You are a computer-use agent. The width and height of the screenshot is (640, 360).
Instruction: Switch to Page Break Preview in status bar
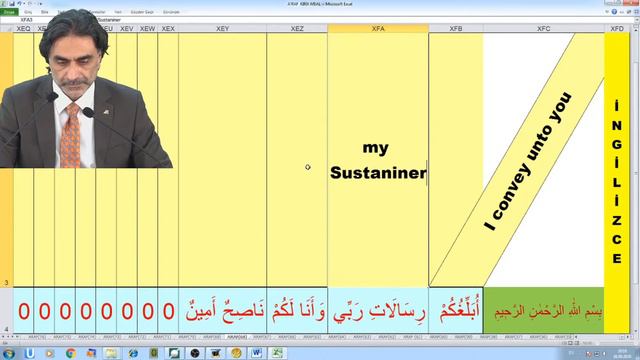tap(577, 343)
